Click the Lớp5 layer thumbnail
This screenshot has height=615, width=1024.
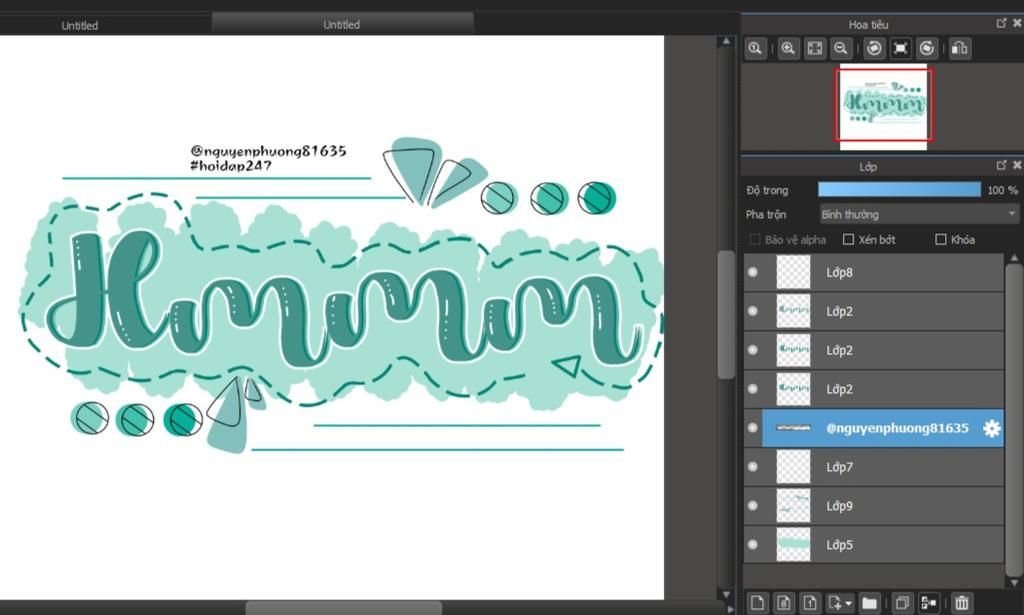point(793,544)
